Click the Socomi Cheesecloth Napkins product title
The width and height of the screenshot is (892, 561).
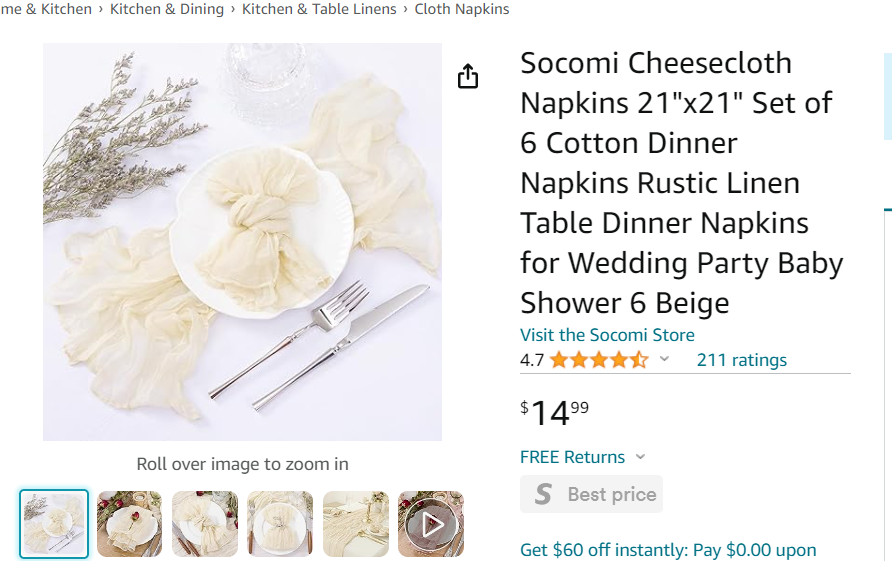(681, 183)
